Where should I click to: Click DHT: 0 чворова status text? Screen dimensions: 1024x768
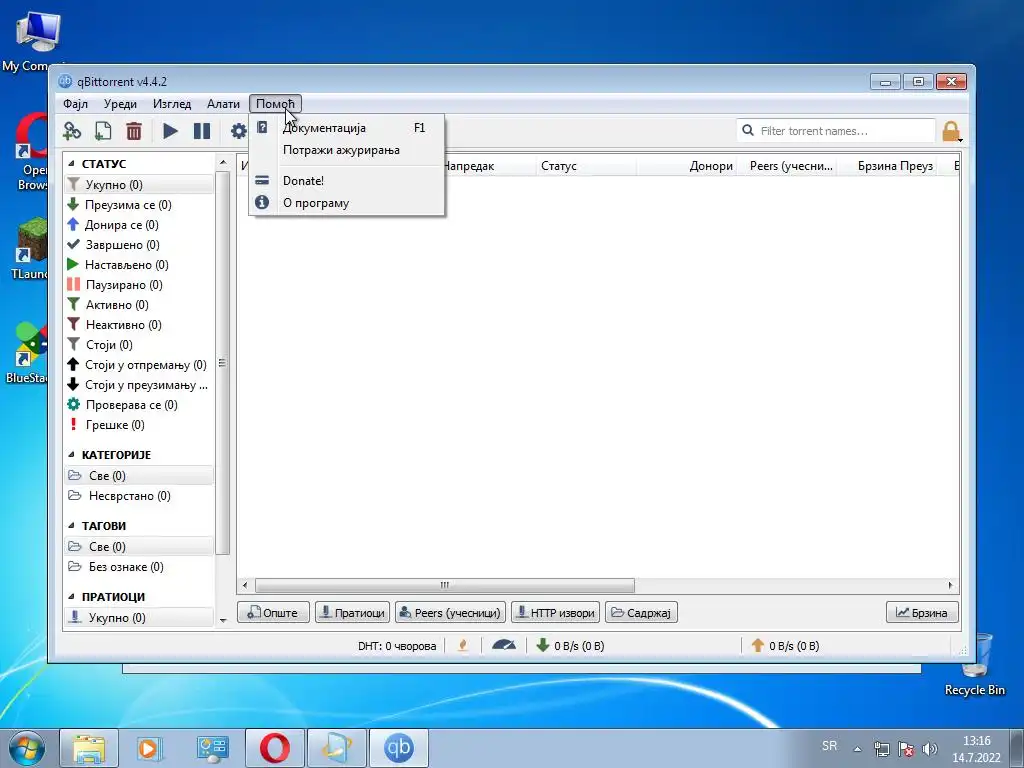coord(397,646)
